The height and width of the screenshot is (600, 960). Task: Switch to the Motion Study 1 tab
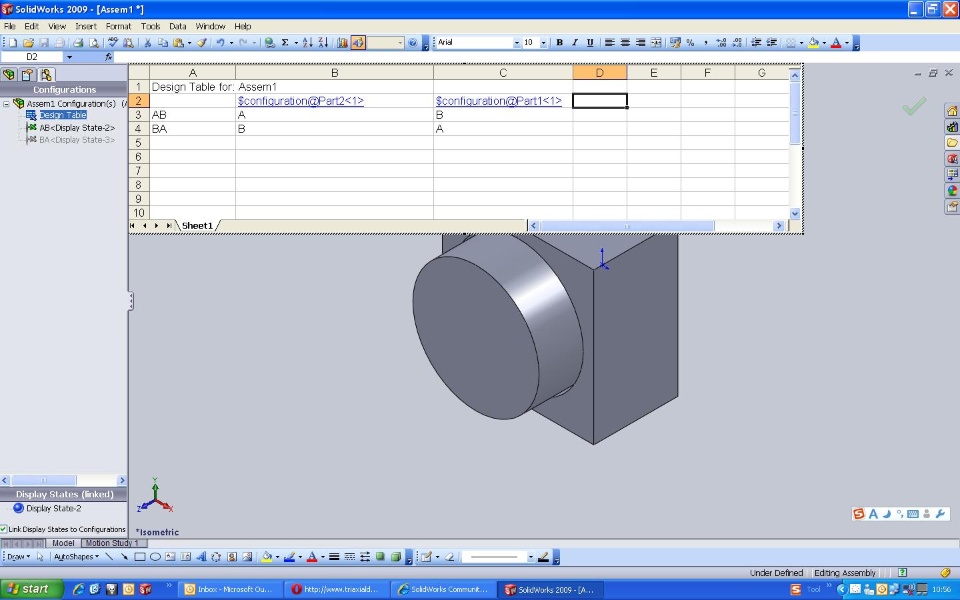112,543
